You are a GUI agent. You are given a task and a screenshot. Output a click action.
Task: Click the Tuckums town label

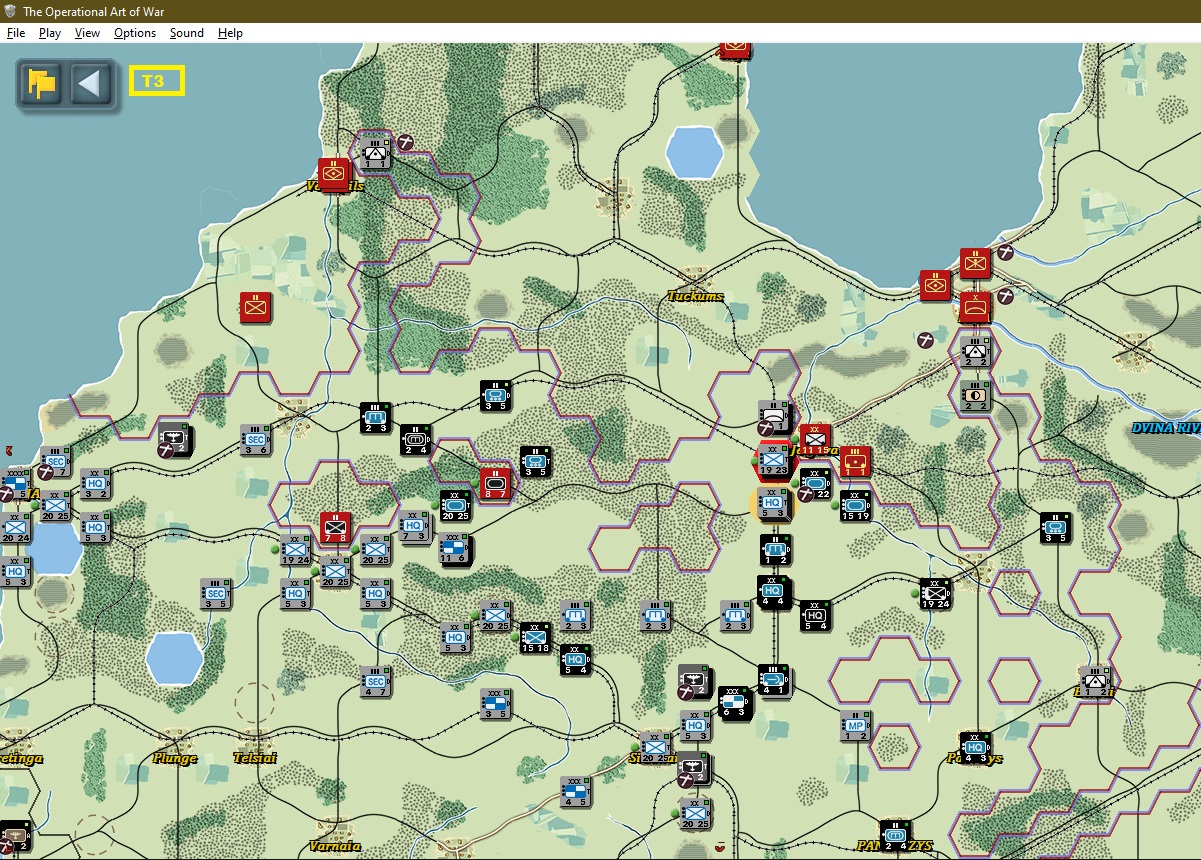(x=695, y=296)
